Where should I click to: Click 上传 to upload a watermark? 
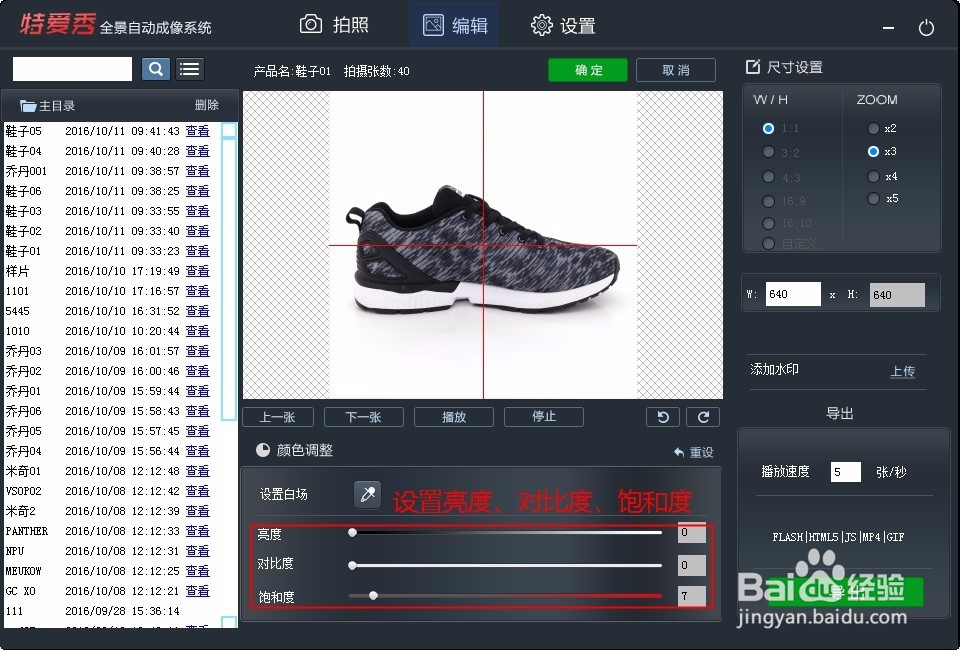(903, 371)
